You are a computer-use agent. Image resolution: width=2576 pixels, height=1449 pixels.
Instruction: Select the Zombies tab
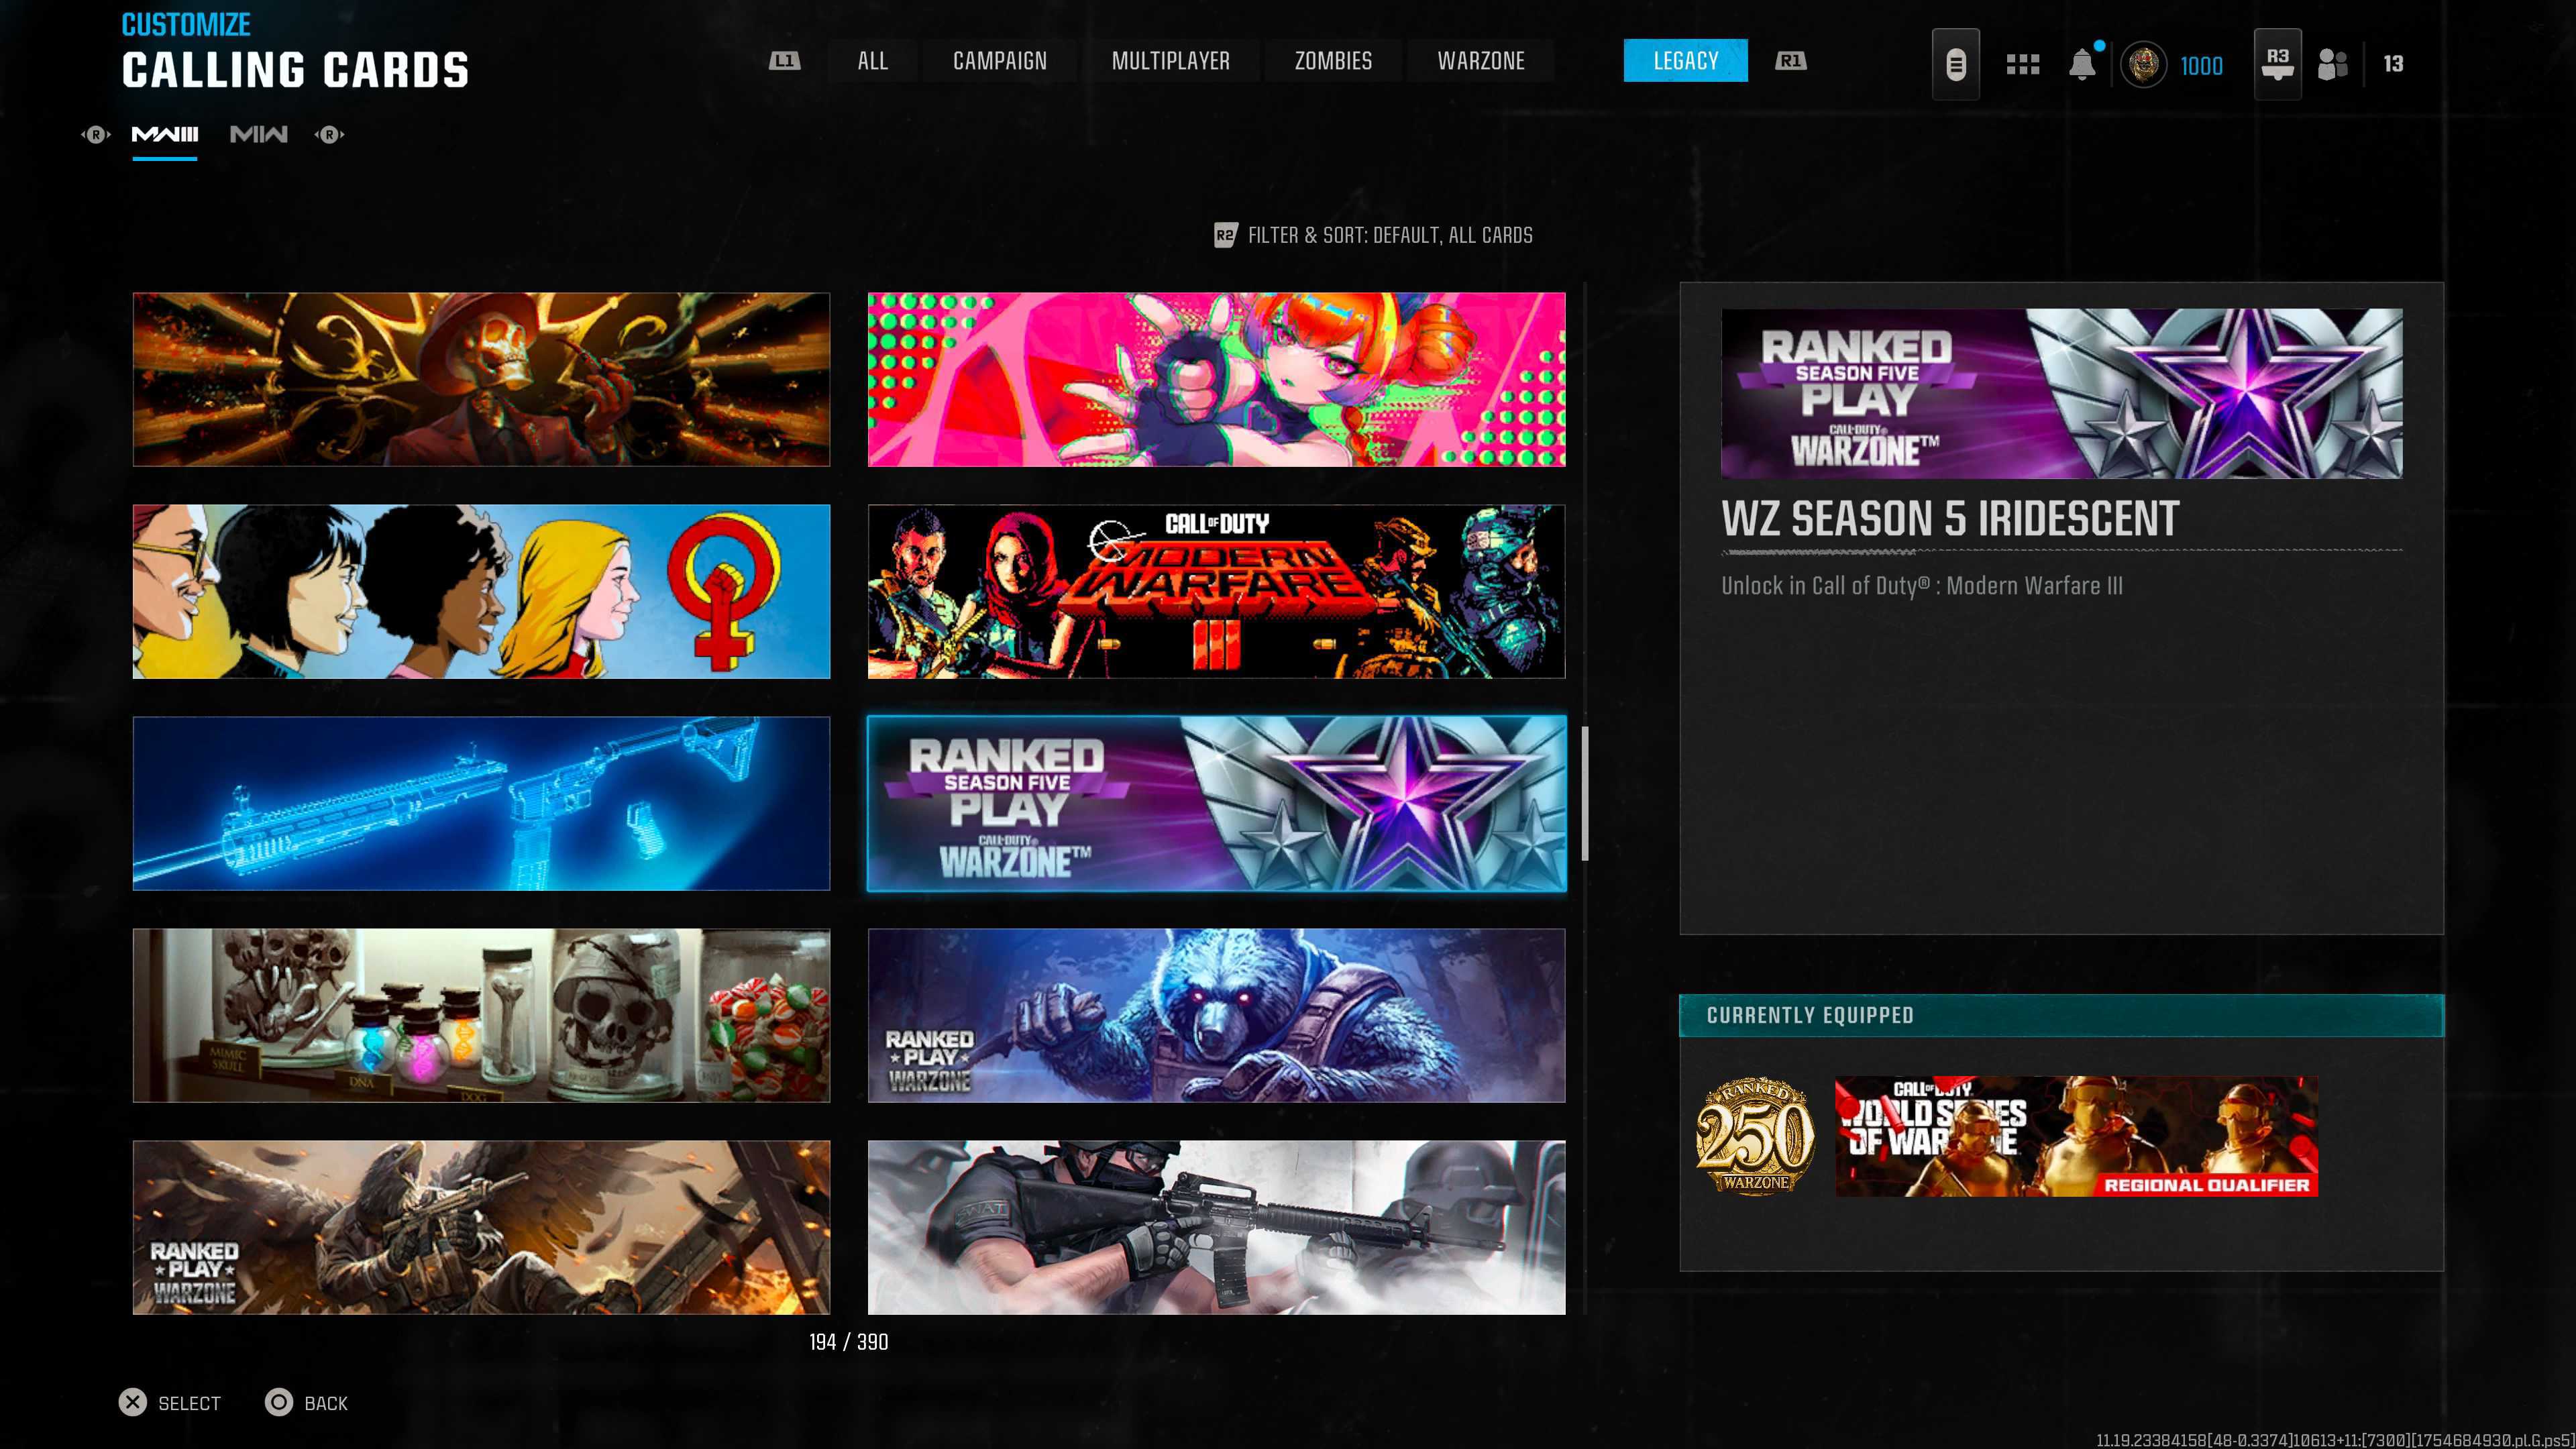click(1333, 61)
